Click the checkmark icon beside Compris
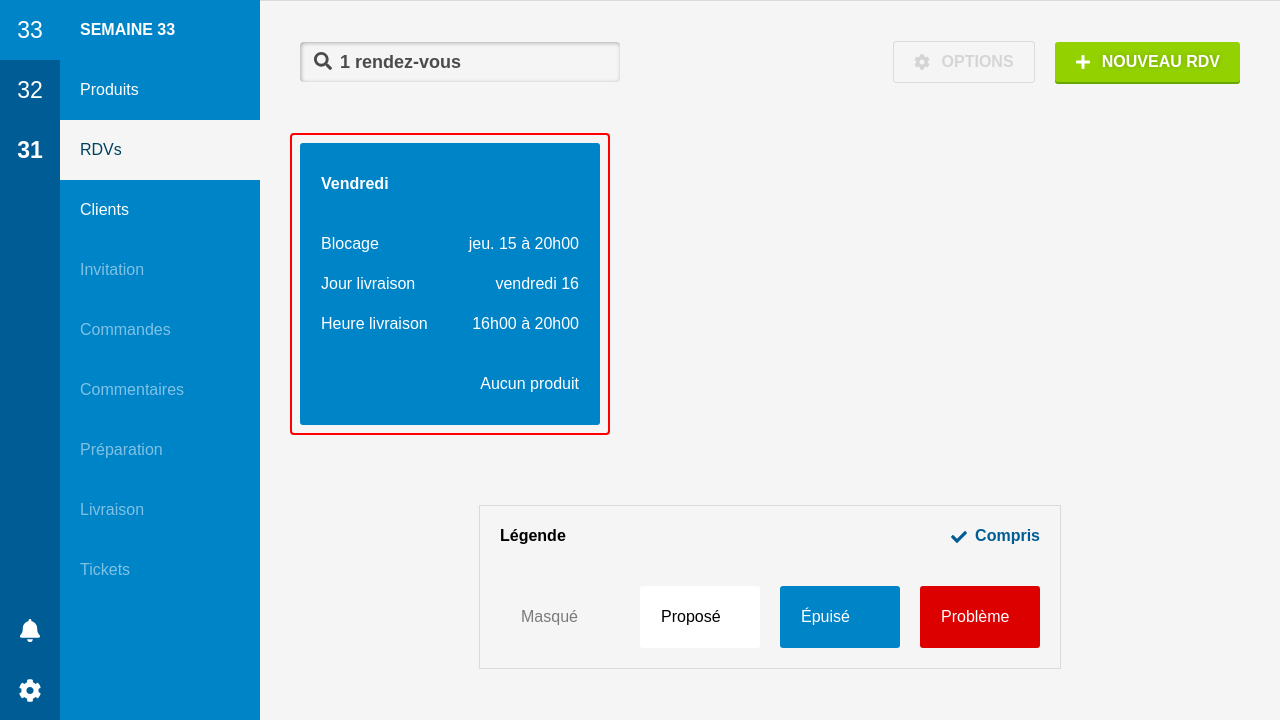This screenshot has width=1280, height=720. pyautogui.click(x=959, y=537)
